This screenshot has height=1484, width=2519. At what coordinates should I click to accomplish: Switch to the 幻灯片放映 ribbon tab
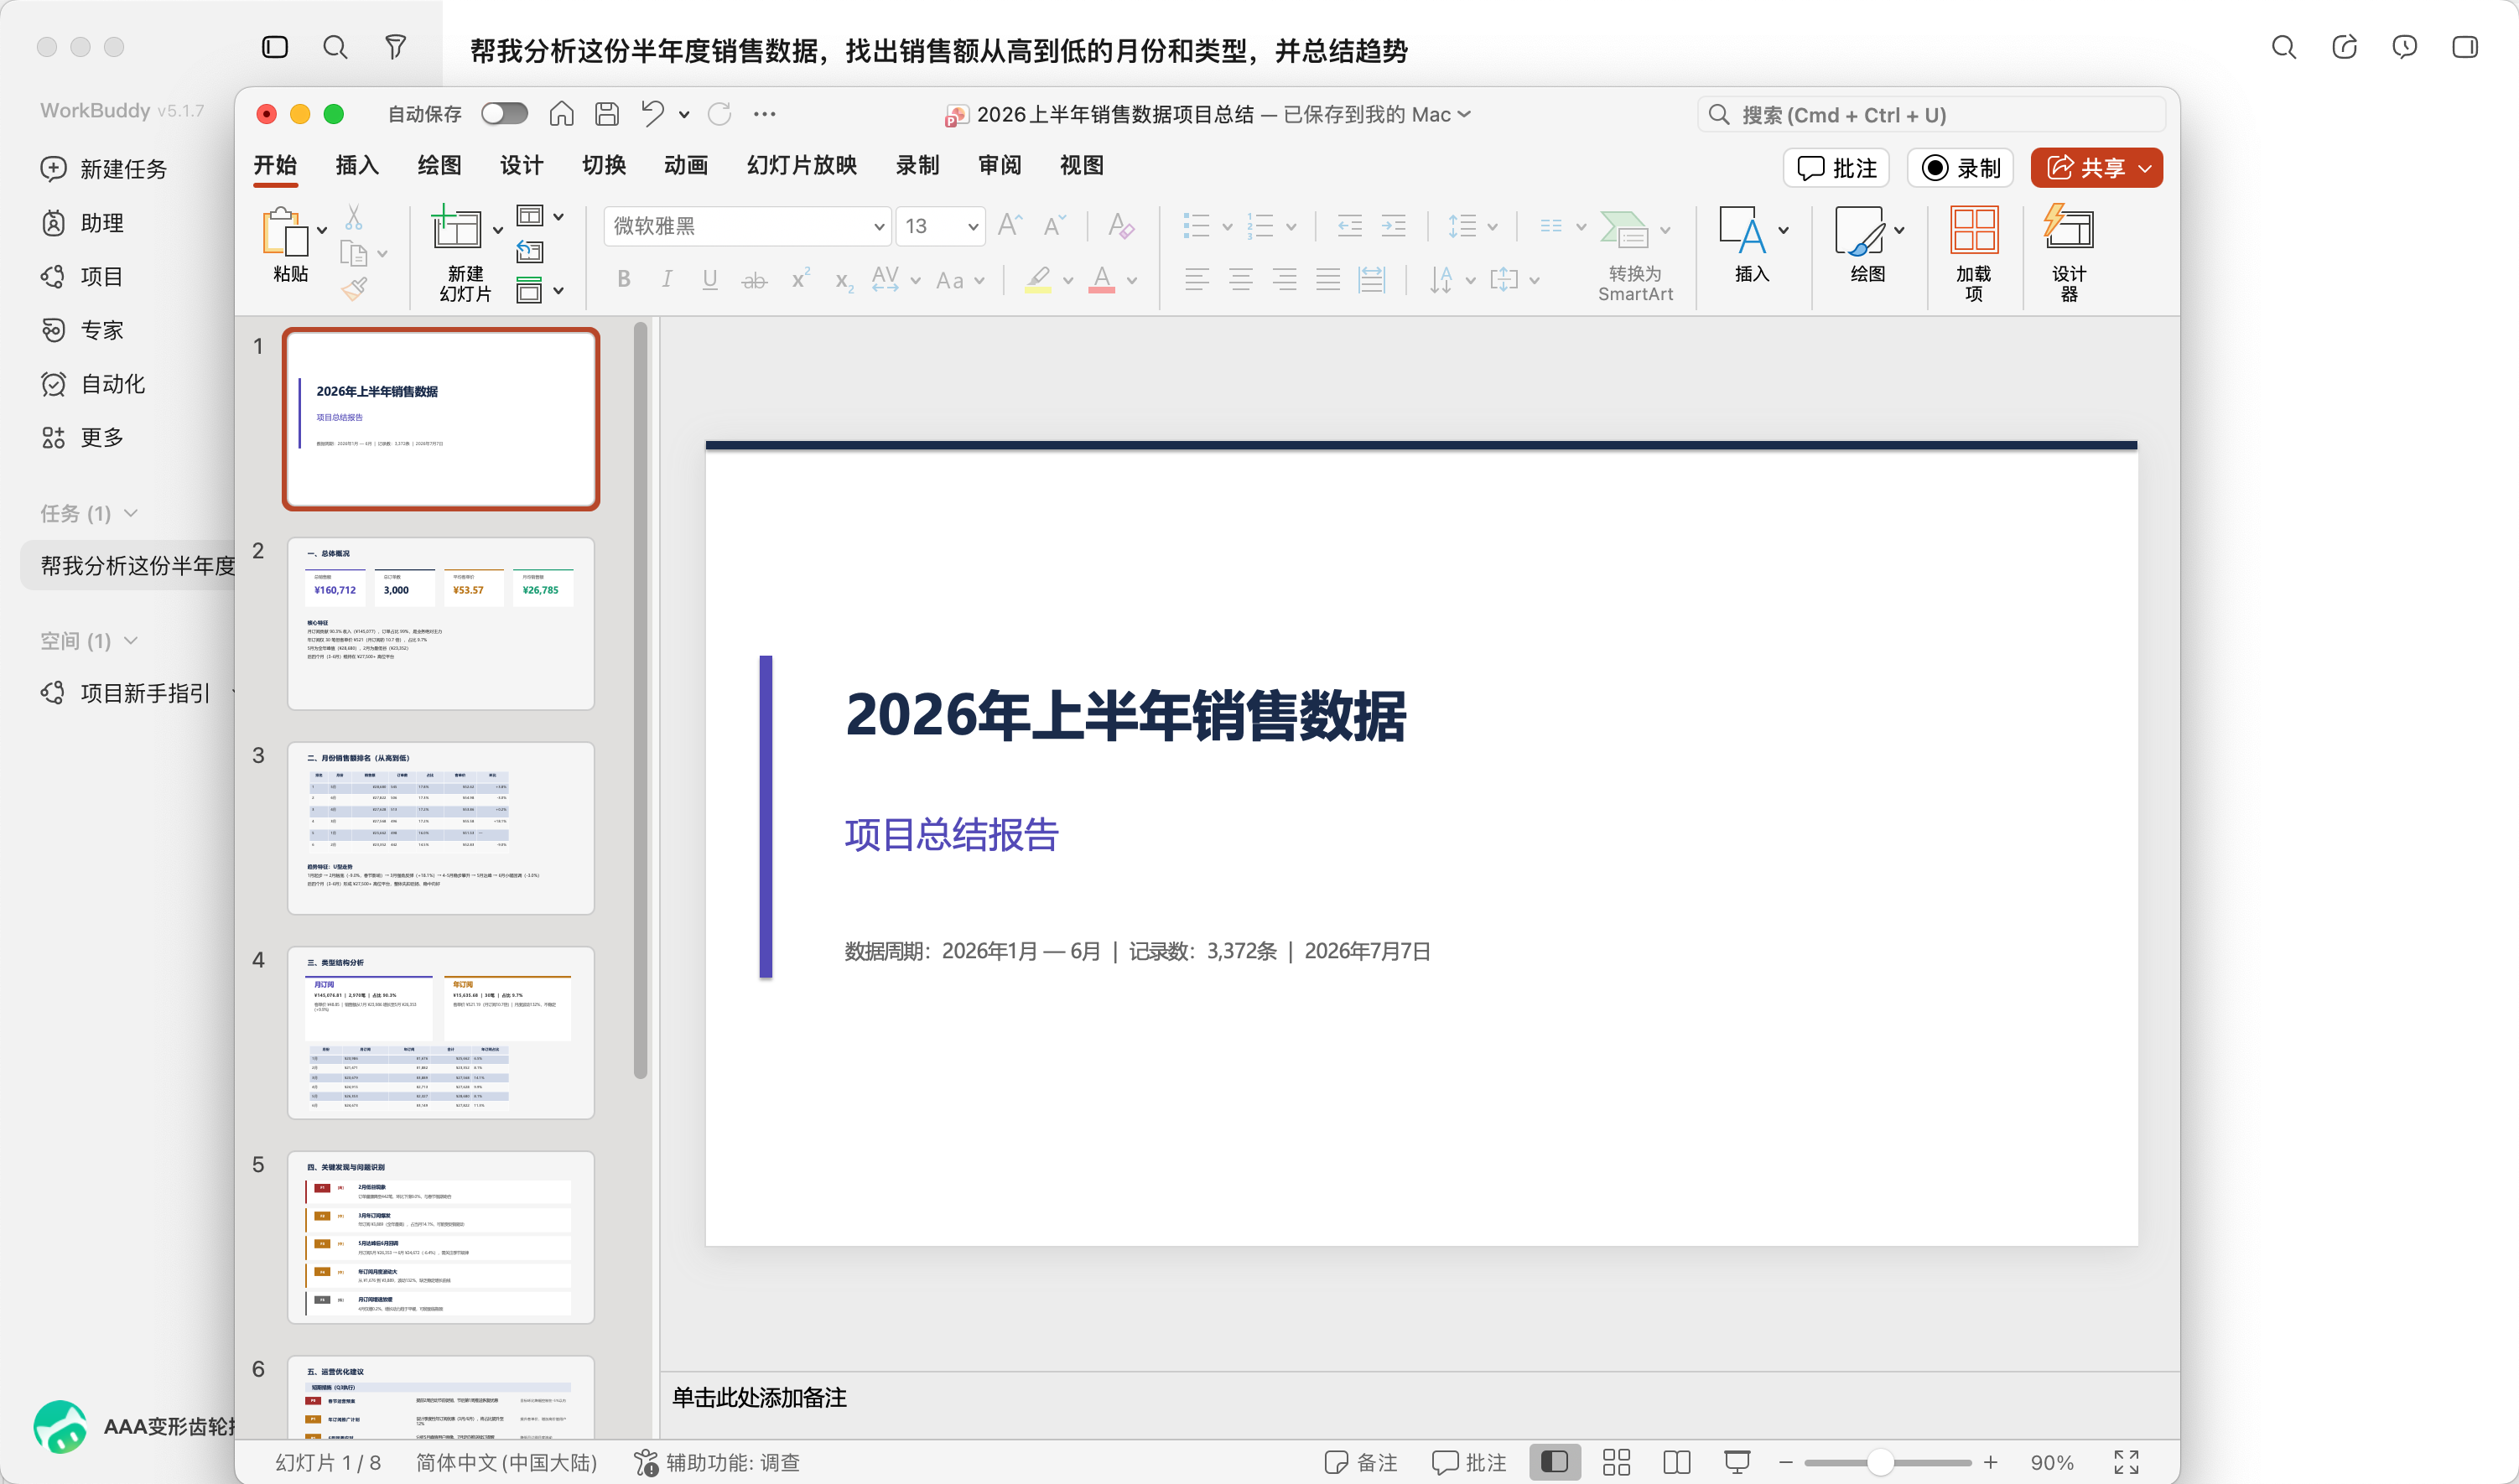[802, 165]
